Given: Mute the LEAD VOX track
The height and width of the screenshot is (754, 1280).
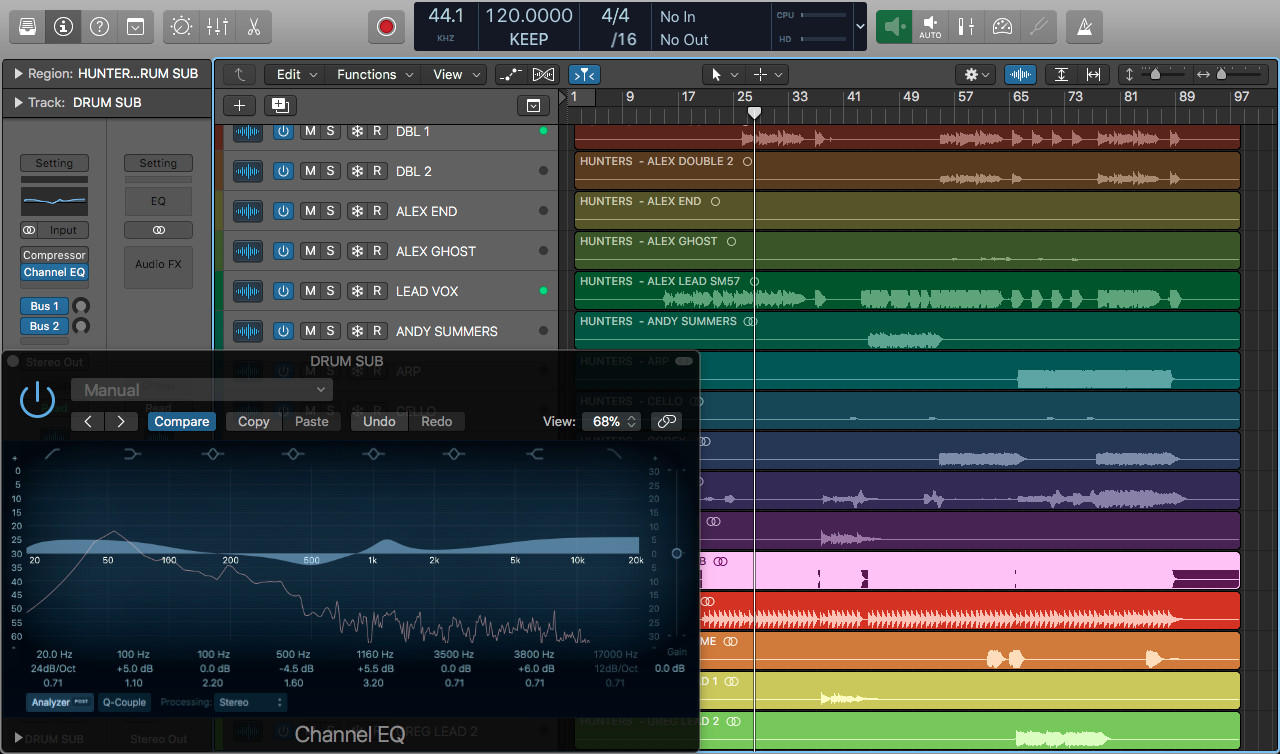Looking at the screenshot, I should [310, 291].
